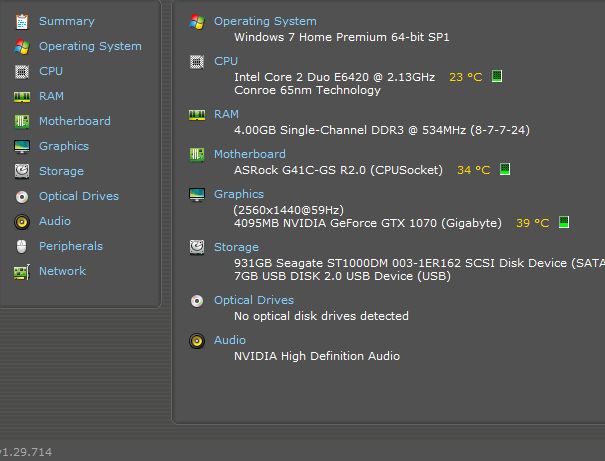605x461 pixels.
Task: Click the Graphics monitor icon in summary panel
Action: (x=197, y=195)
